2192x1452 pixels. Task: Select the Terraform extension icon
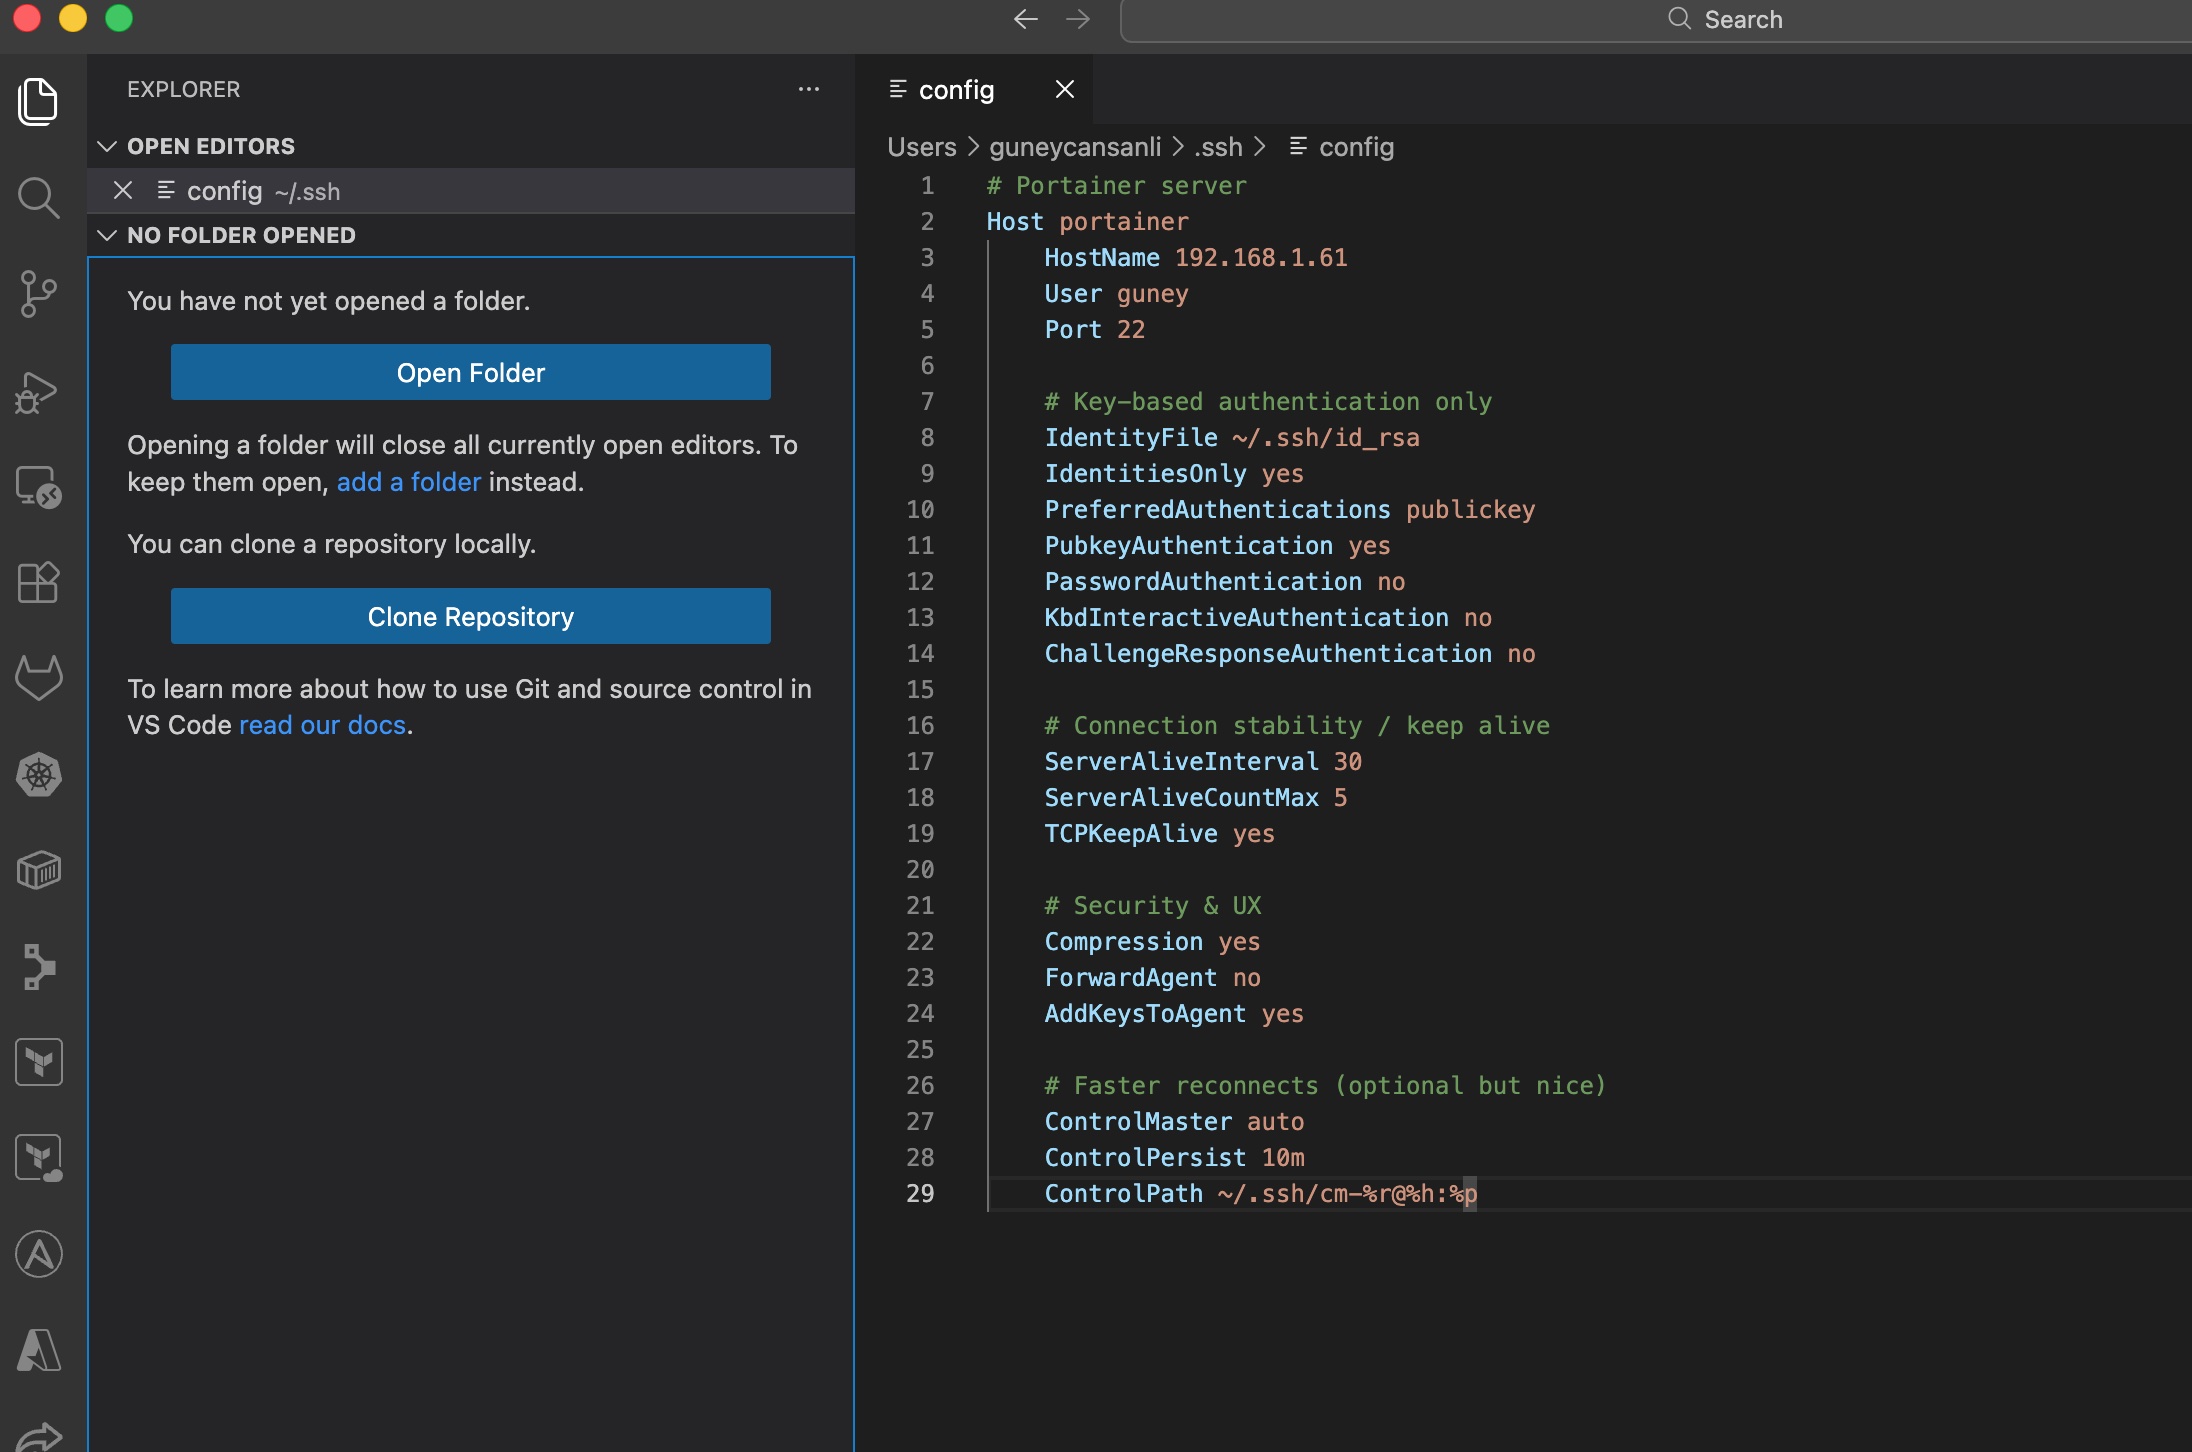[x=39, y=1061]
